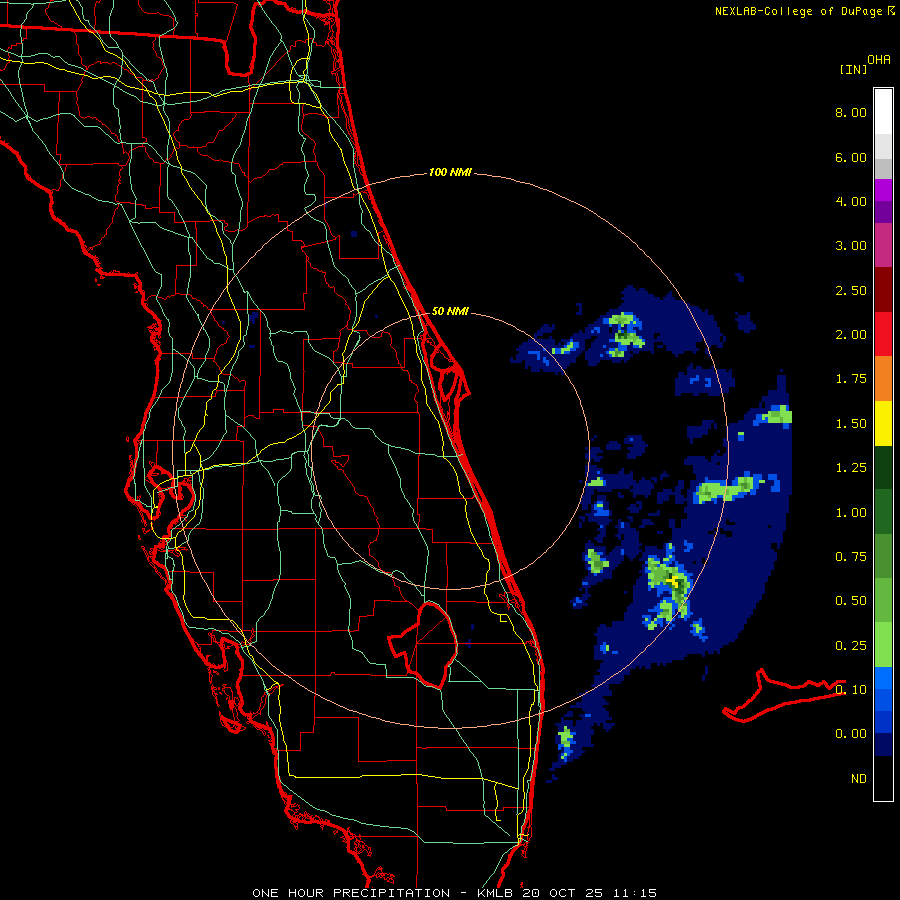900x900 pixels.
Task: Click the 100 NMI range ring label
Action: tap(450, 172)
